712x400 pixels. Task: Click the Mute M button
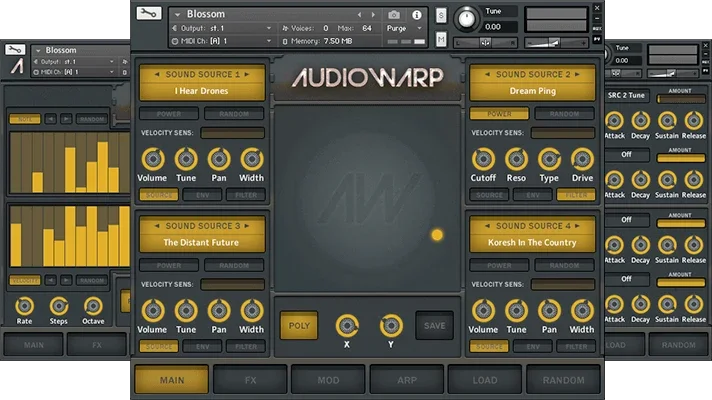[x=441, y=40]
